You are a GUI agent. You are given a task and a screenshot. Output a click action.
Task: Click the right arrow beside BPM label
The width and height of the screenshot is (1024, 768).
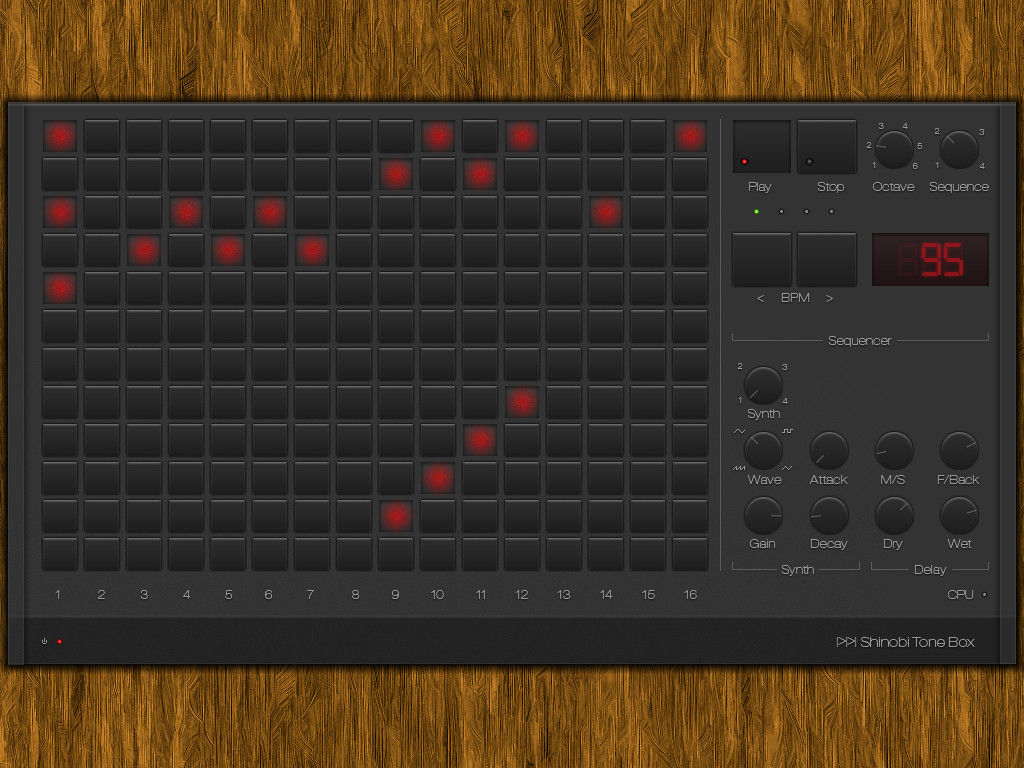pos(829,298)
